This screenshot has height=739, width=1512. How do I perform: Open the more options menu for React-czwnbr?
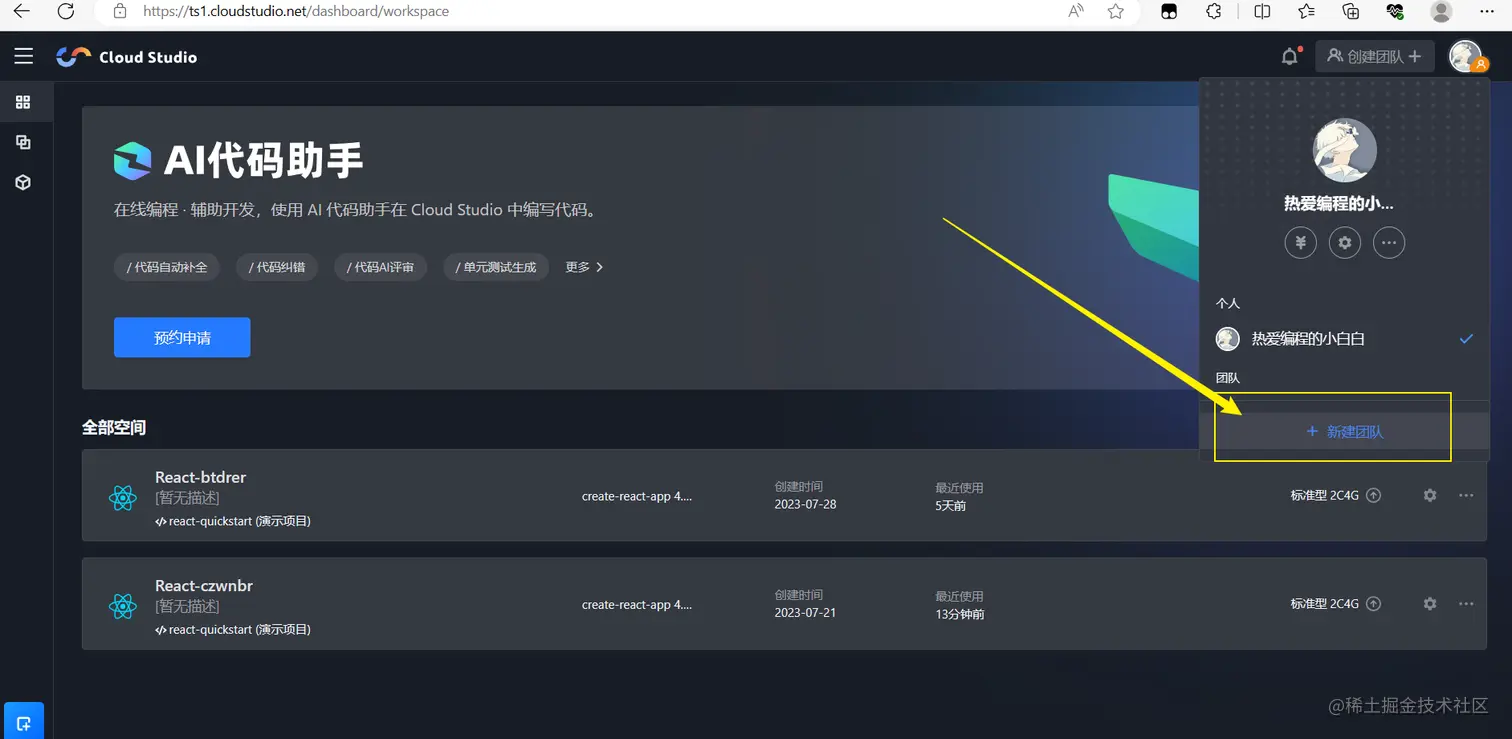coord(1466,603)
